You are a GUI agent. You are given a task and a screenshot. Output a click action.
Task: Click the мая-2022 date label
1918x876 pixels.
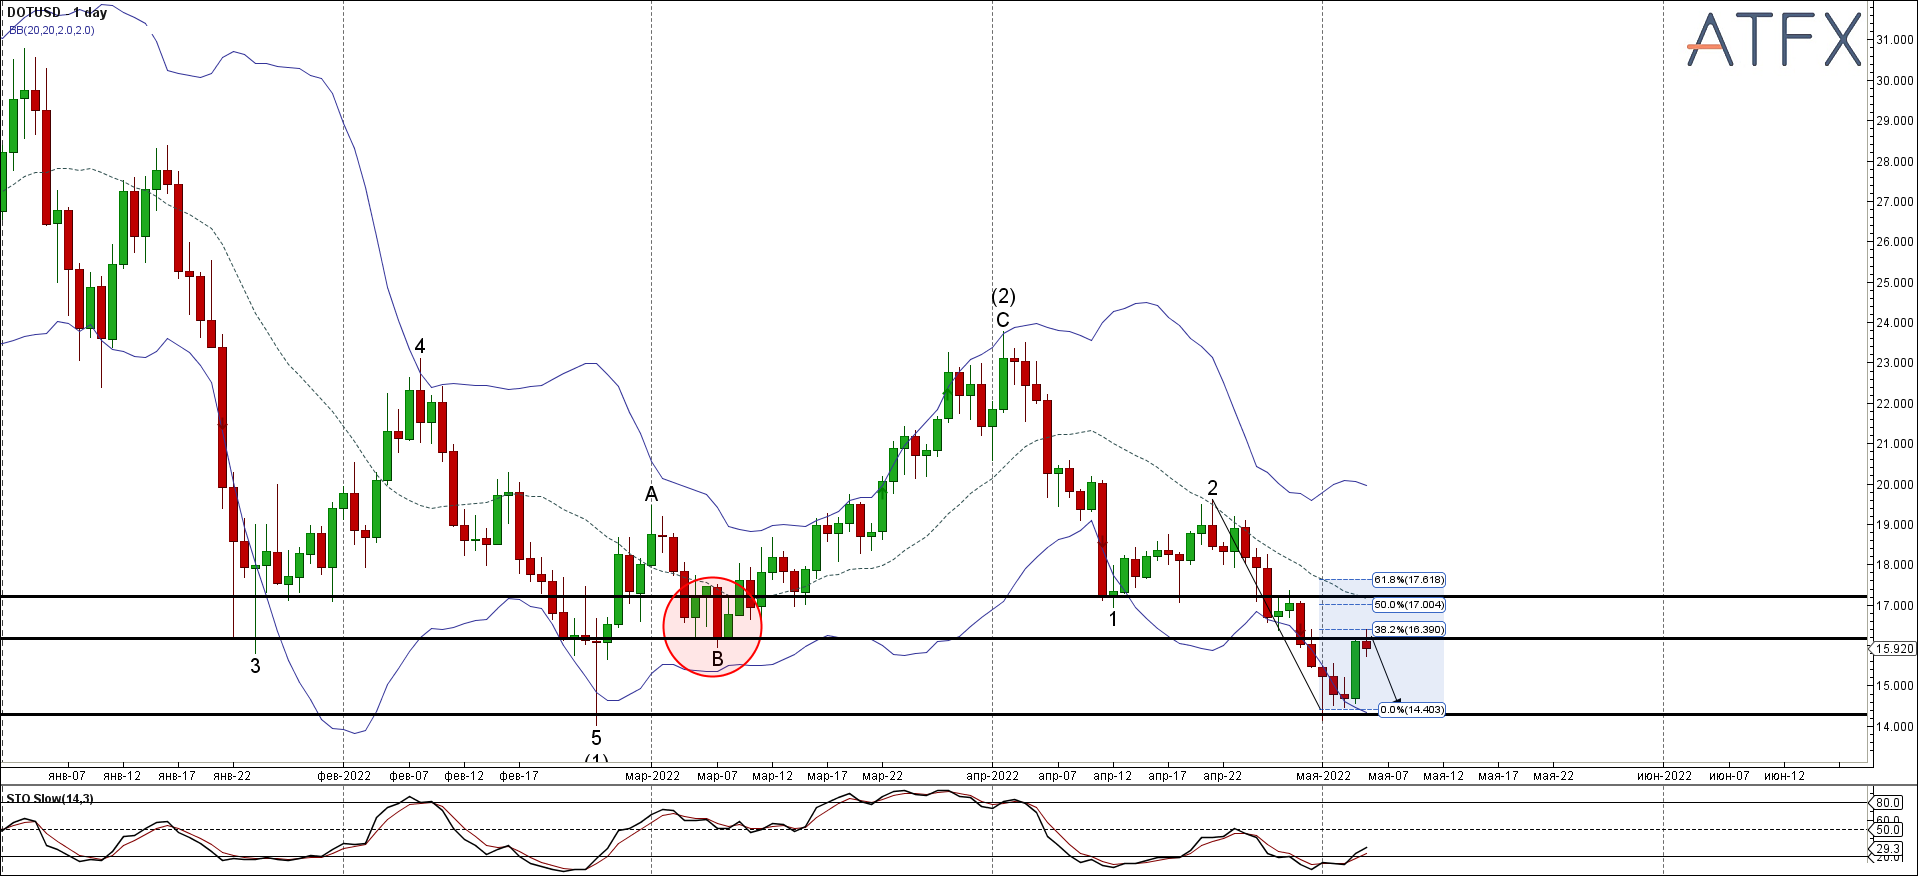click(x=1324, y=776)
